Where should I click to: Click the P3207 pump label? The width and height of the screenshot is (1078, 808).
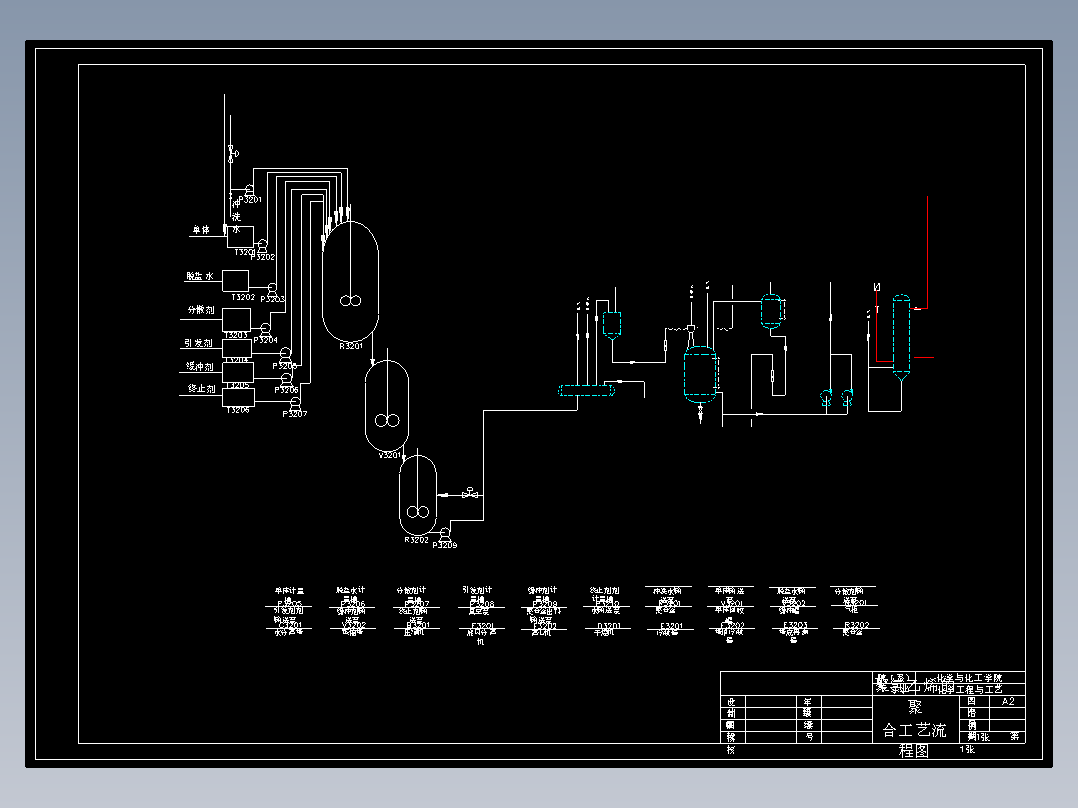[x=294, y=413]
